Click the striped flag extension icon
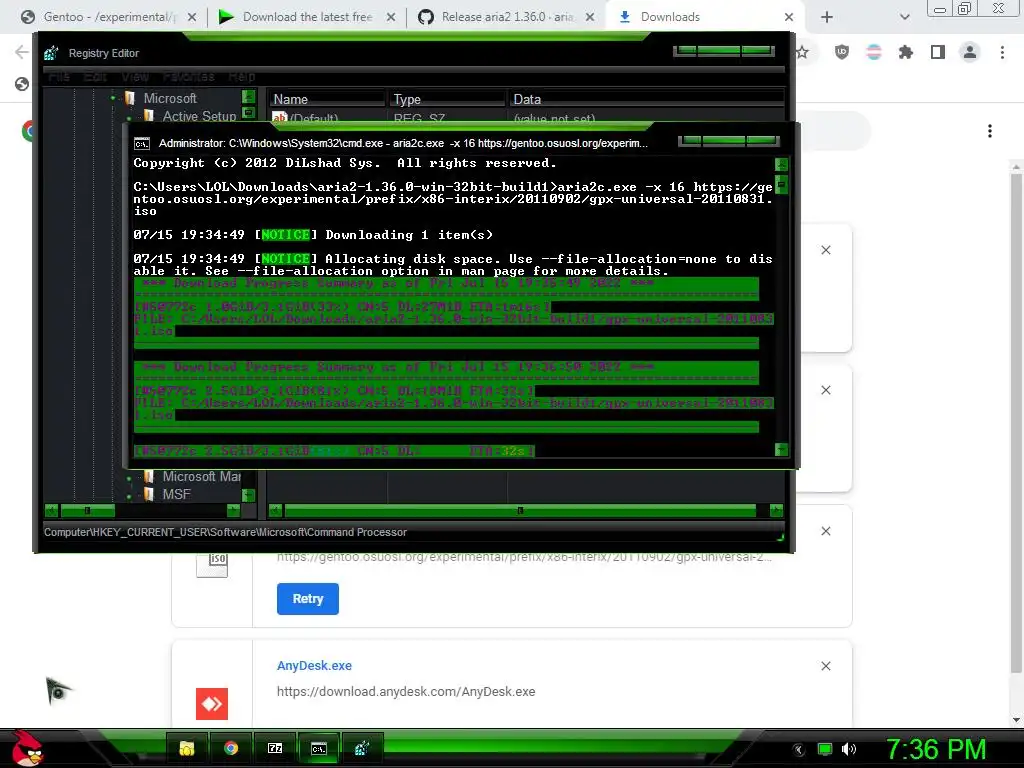 874,52
